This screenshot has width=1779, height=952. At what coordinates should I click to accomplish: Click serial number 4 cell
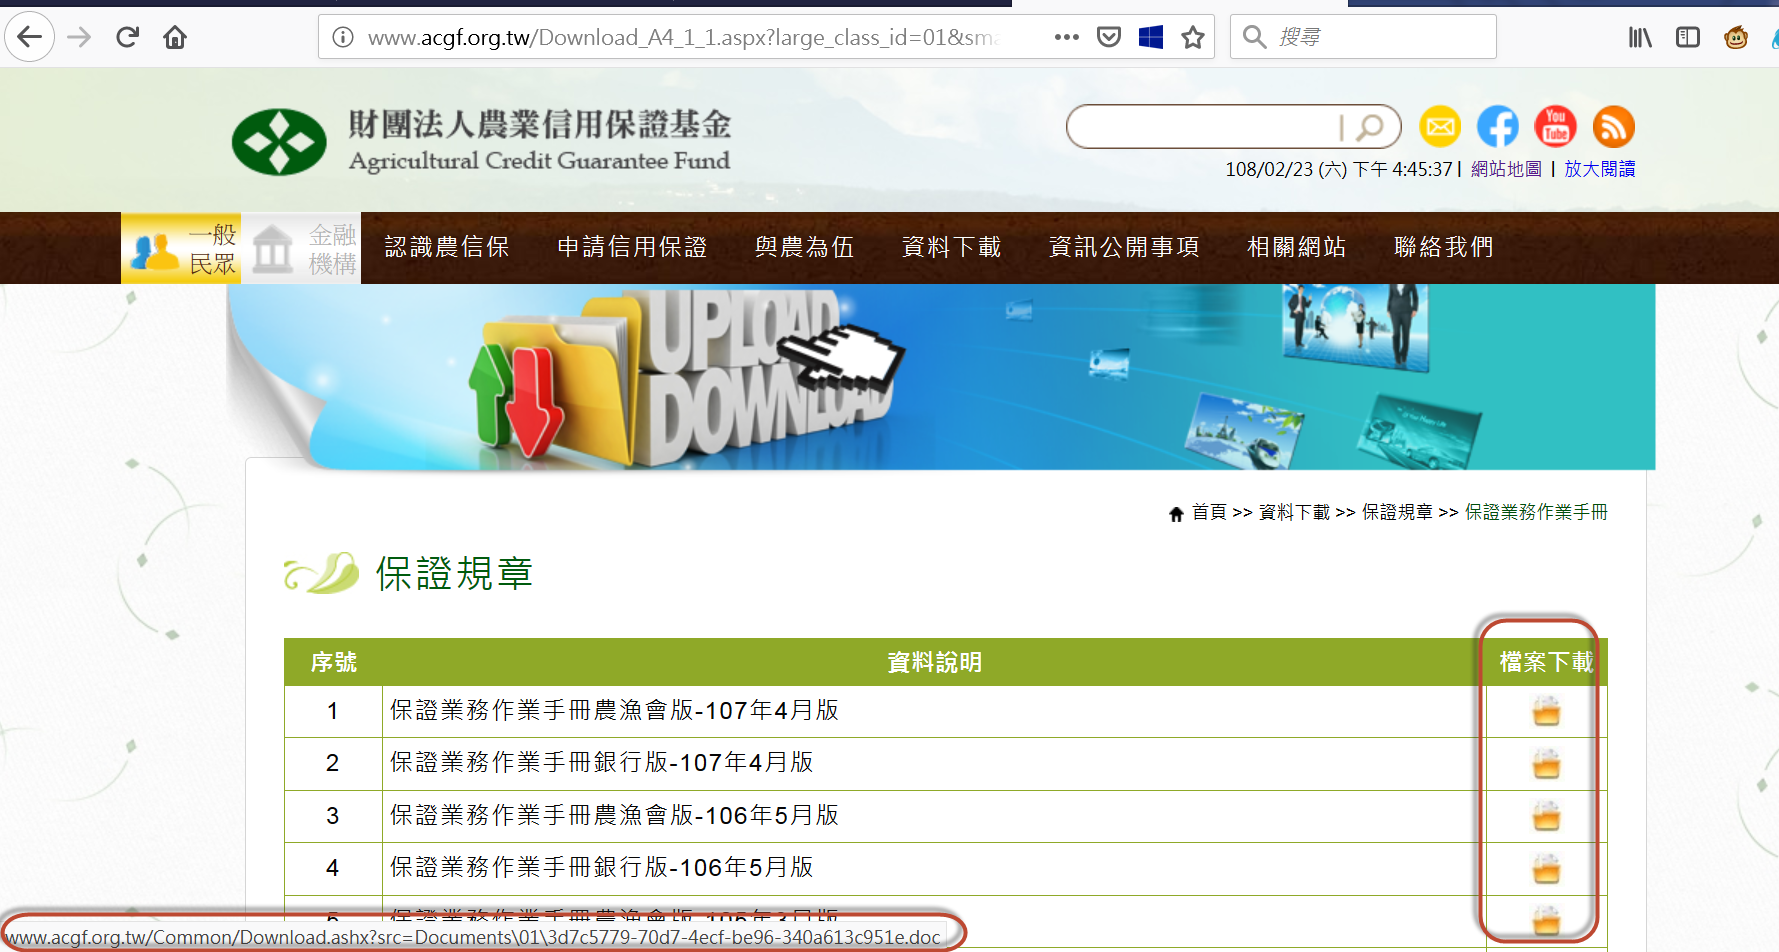point(332,868)
